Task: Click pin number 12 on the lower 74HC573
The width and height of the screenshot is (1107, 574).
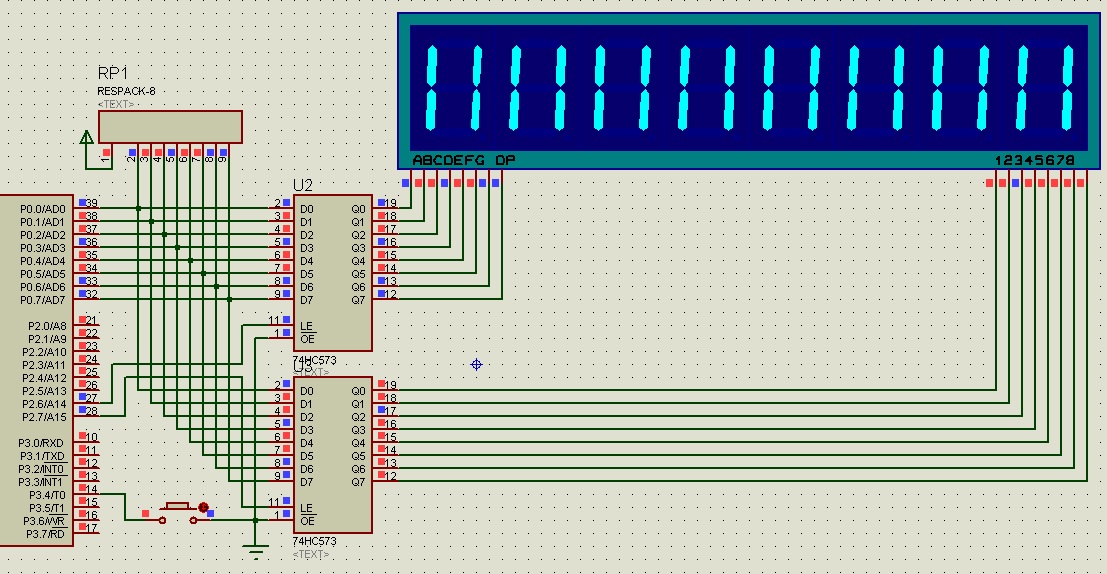Action: pos(390,476)
